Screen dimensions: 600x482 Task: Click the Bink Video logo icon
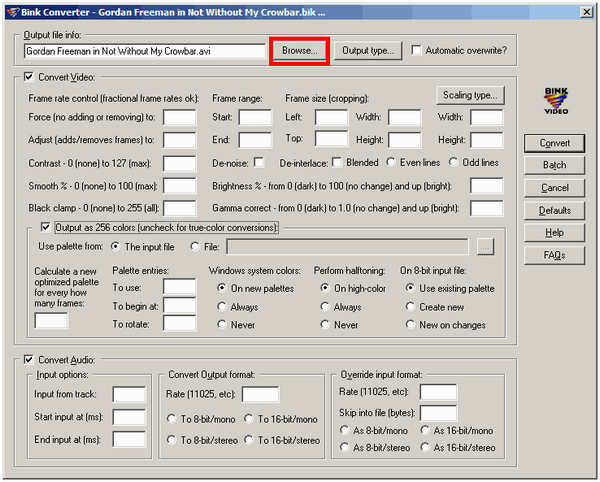pyautogui.click(x=556, y=101)
